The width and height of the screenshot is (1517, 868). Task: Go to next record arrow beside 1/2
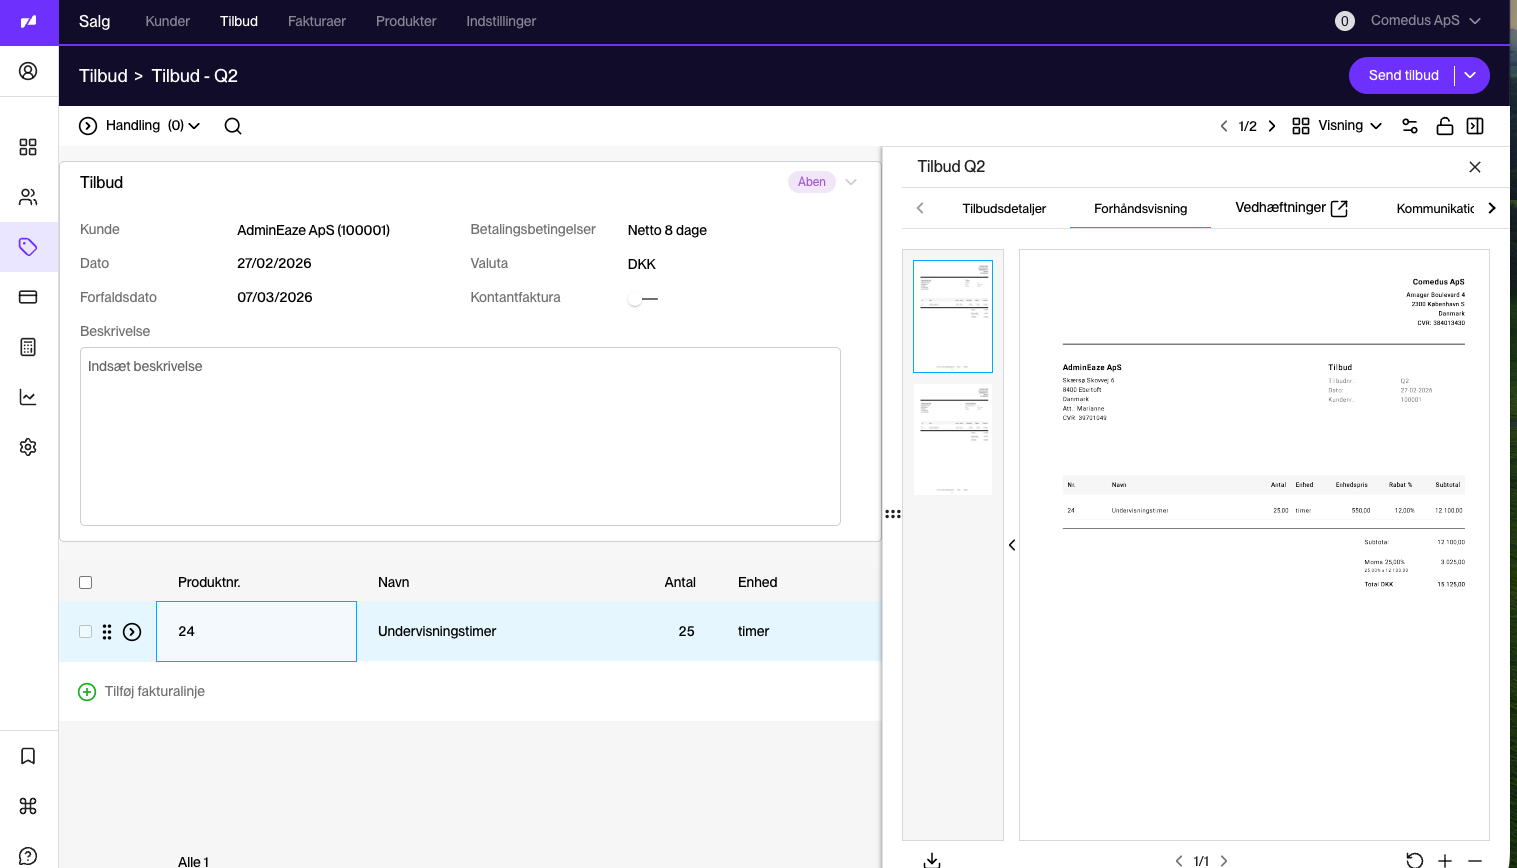(x=1272, y=126)
